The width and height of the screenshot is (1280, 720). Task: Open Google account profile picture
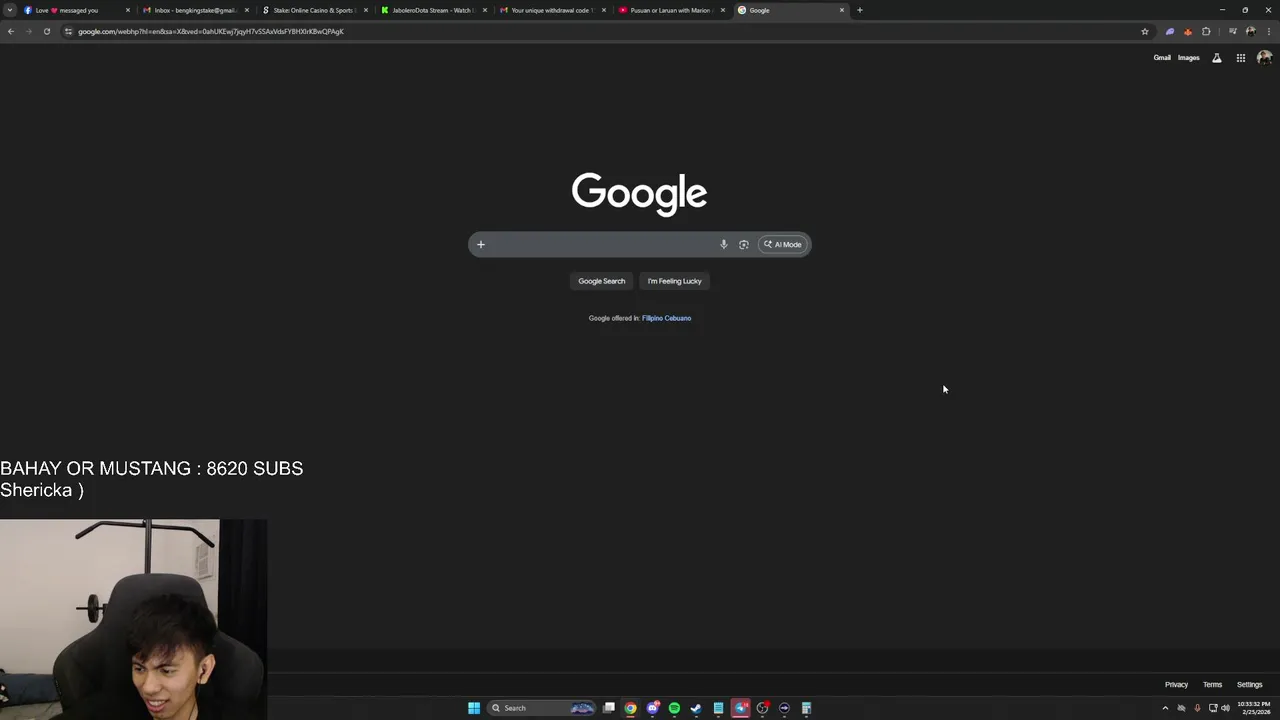point(1264,58)
